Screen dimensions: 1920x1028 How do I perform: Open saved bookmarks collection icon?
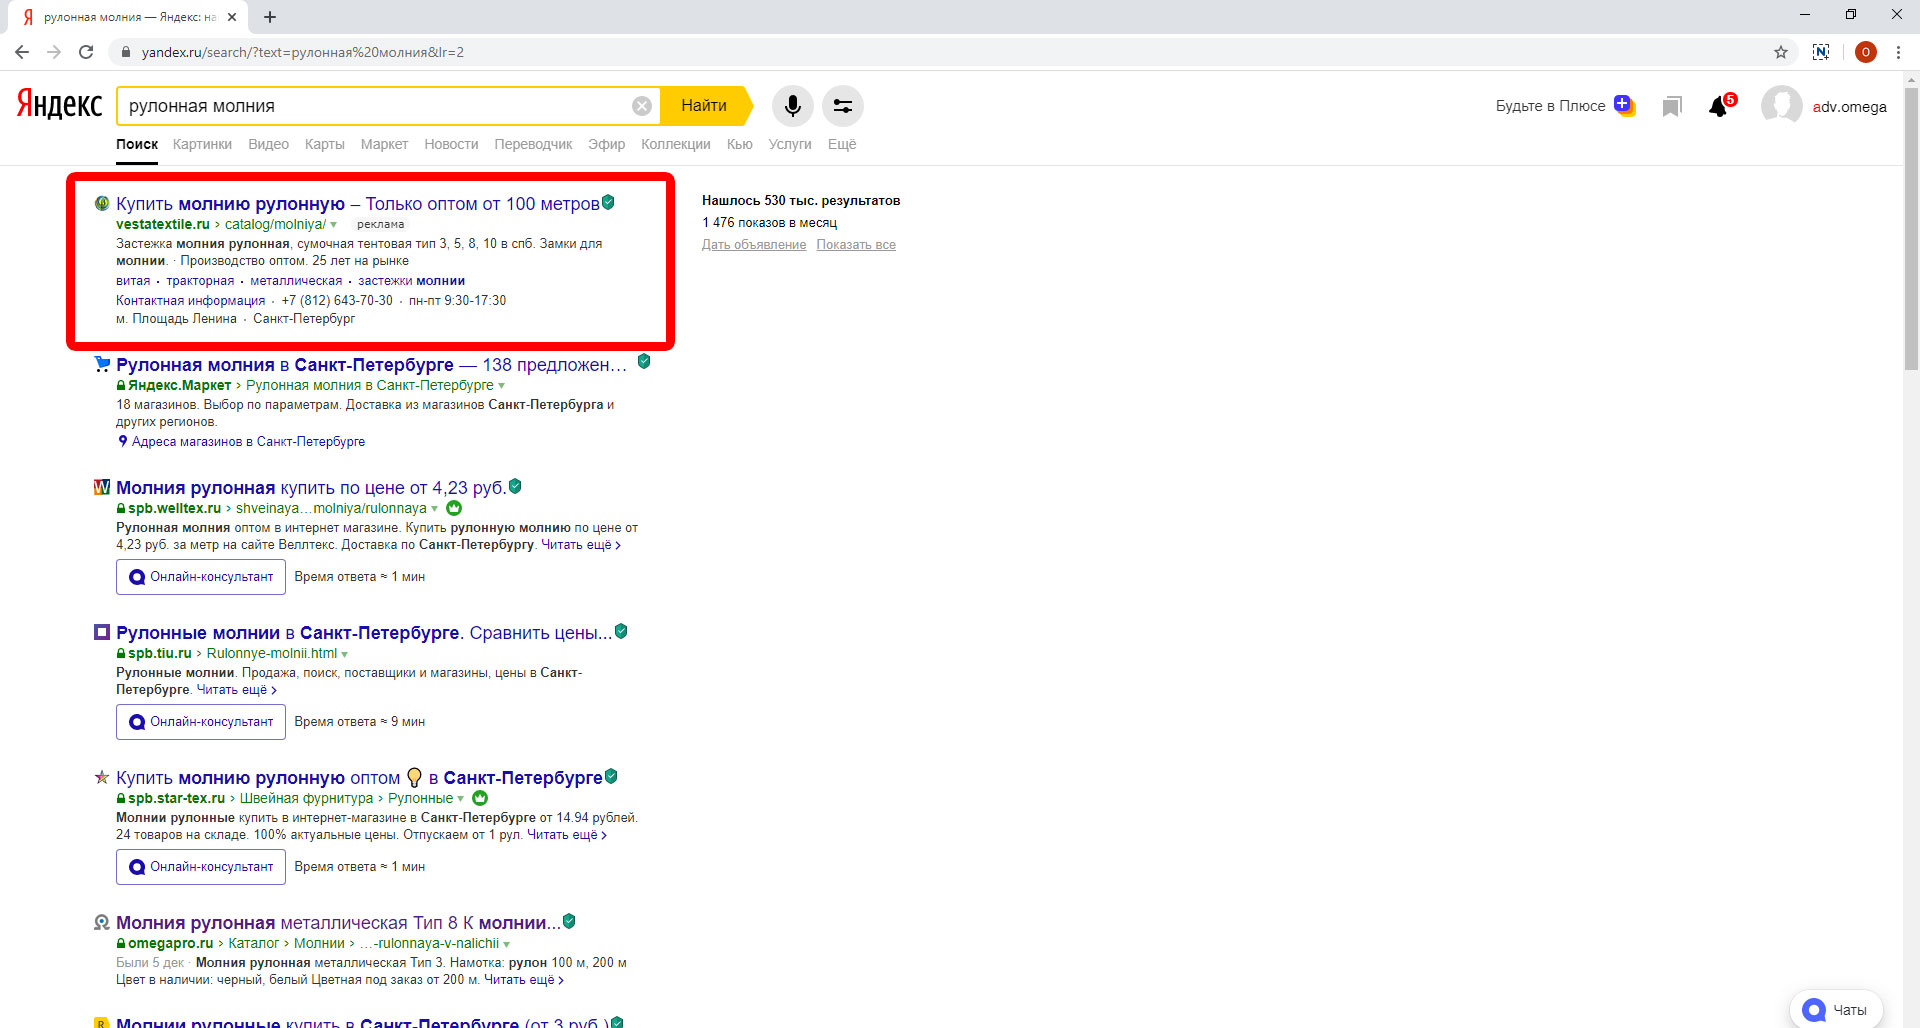click(1672, 106)
